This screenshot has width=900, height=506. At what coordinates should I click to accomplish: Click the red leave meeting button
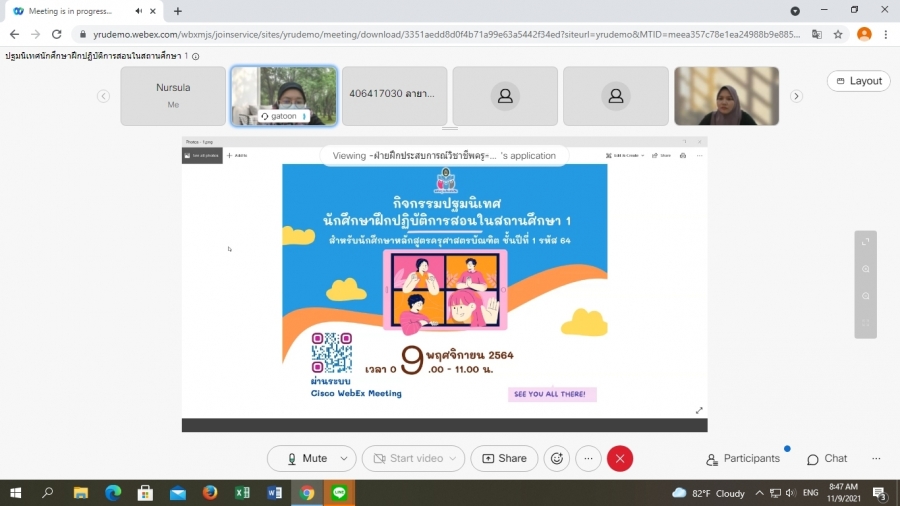pos(620,458)
